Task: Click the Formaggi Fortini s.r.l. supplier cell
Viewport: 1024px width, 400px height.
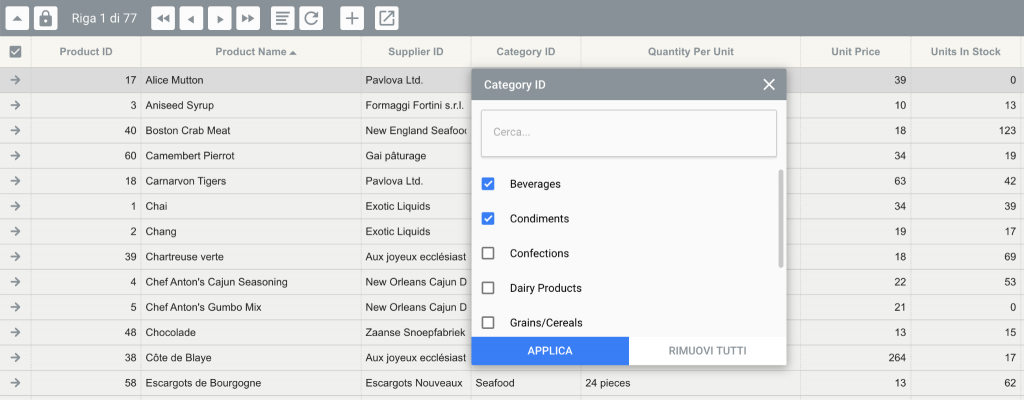Action: (x=416, y=105)
